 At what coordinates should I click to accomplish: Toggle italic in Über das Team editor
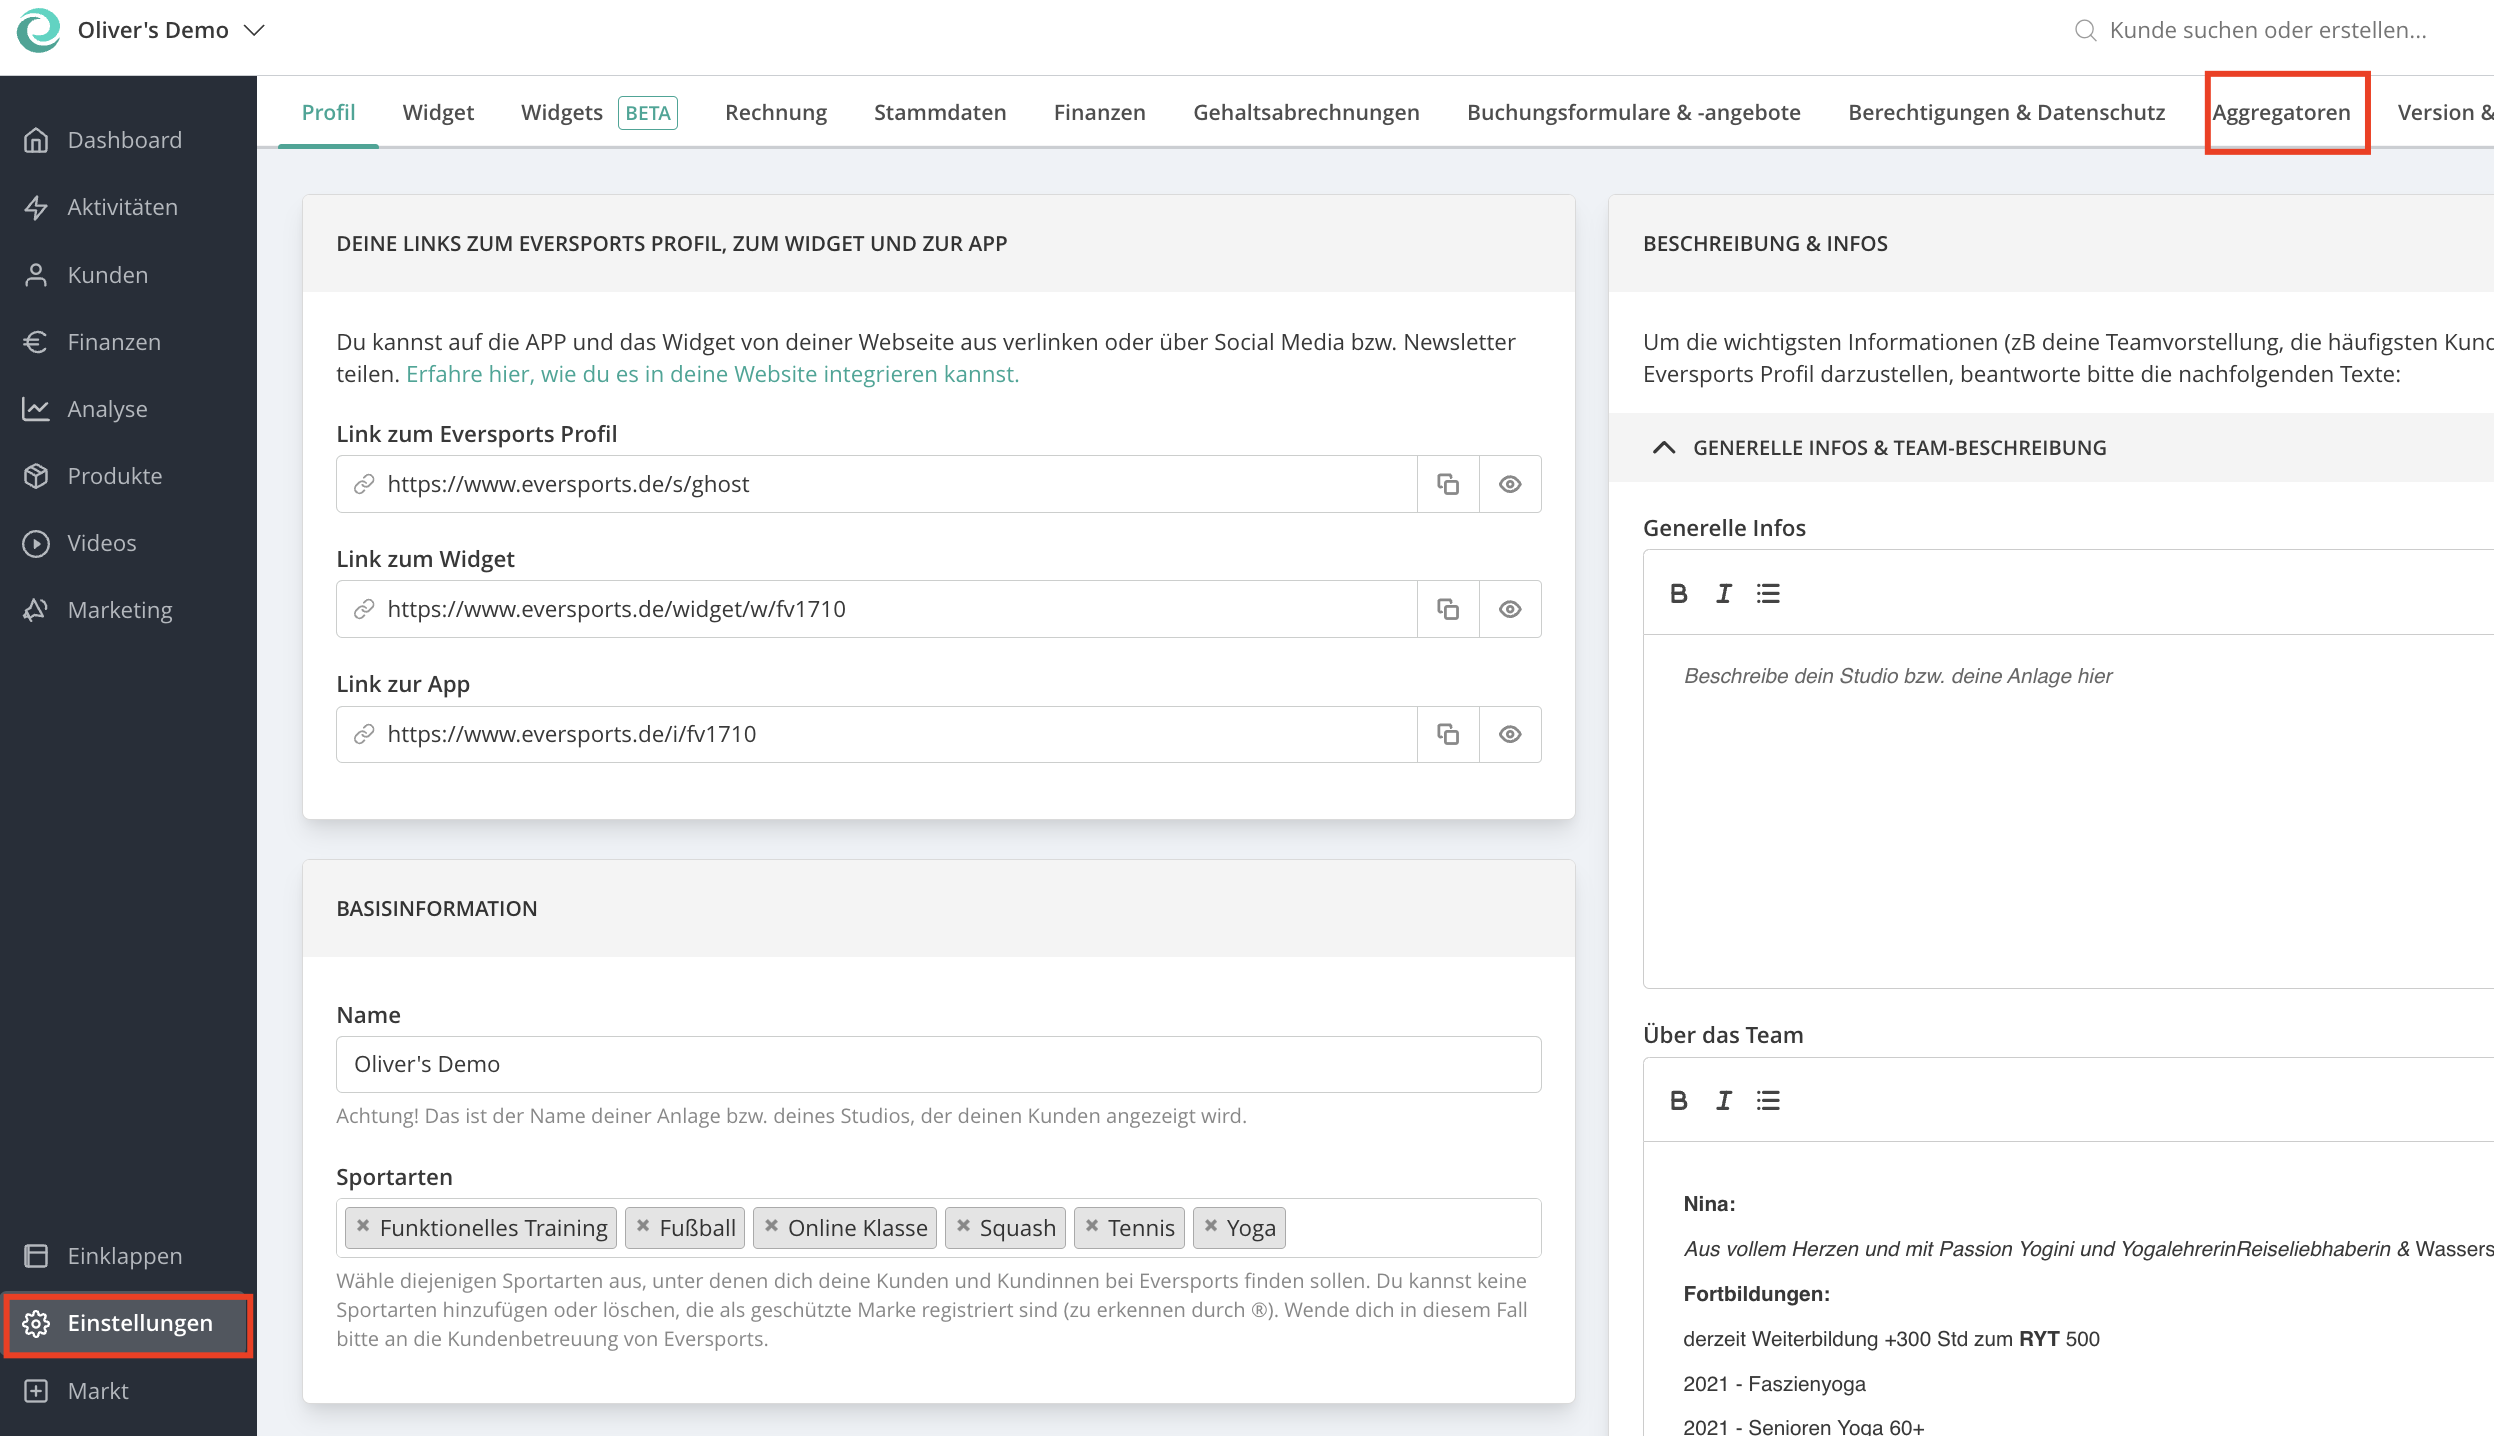(1724, 1100)
